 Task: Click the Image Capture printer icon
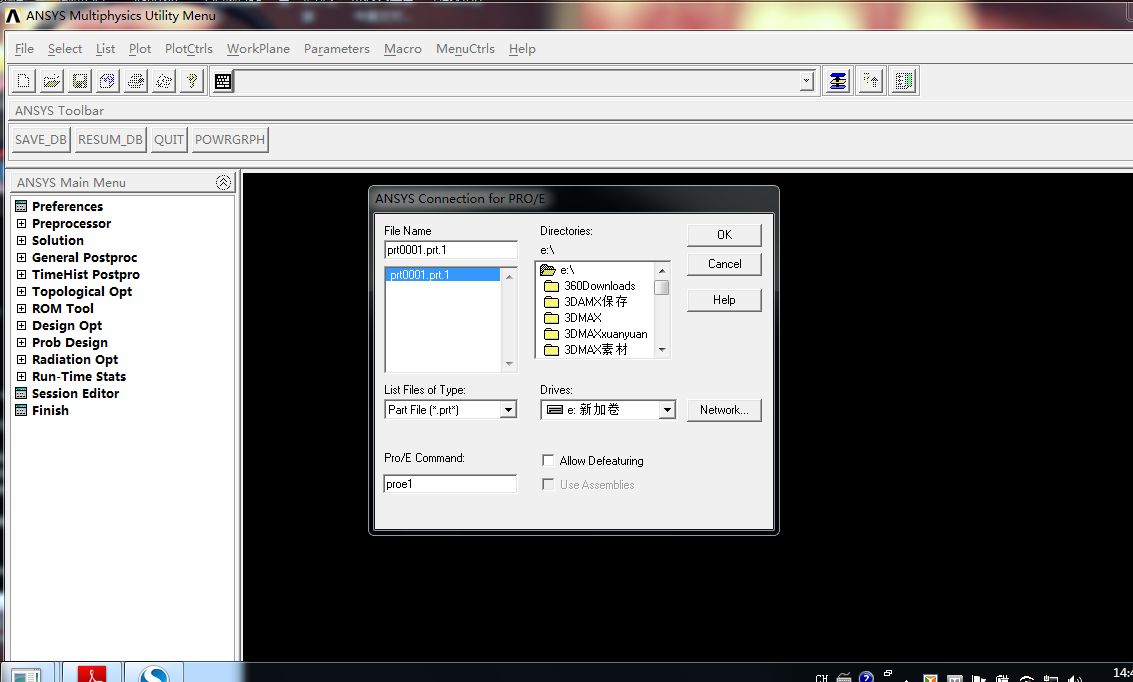point(136,81)
